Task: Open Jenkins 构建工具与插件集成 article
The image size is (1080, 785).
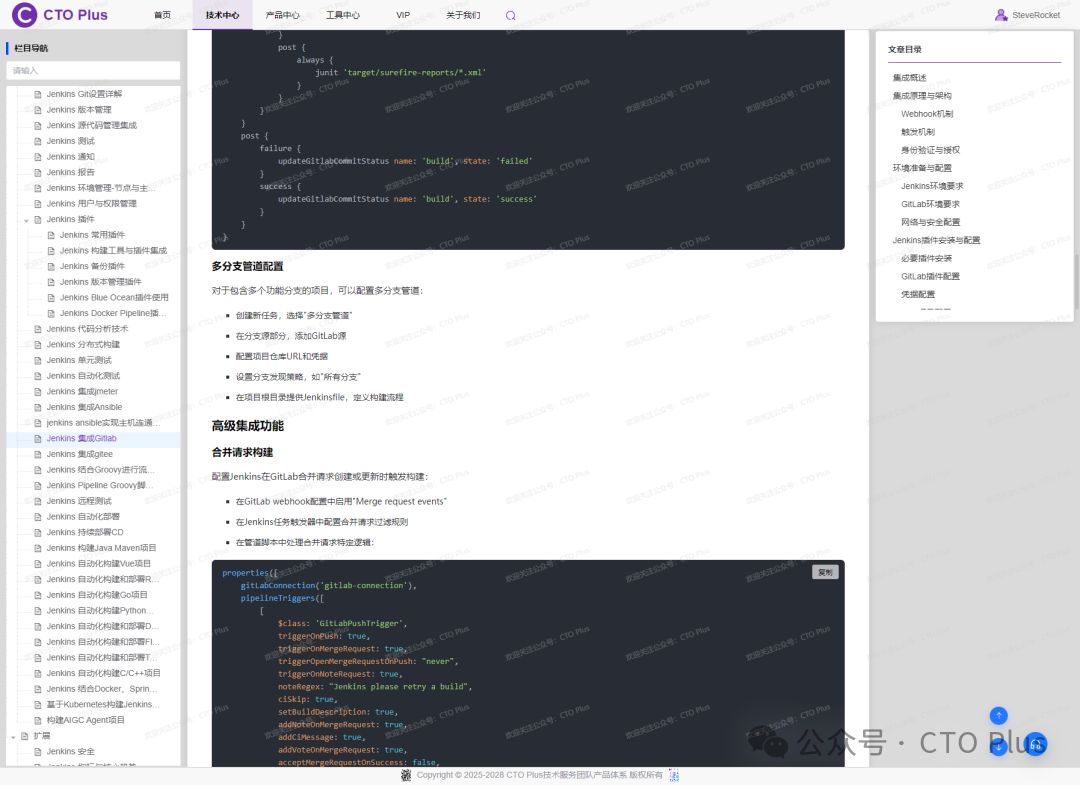Action: click(114, 251)
